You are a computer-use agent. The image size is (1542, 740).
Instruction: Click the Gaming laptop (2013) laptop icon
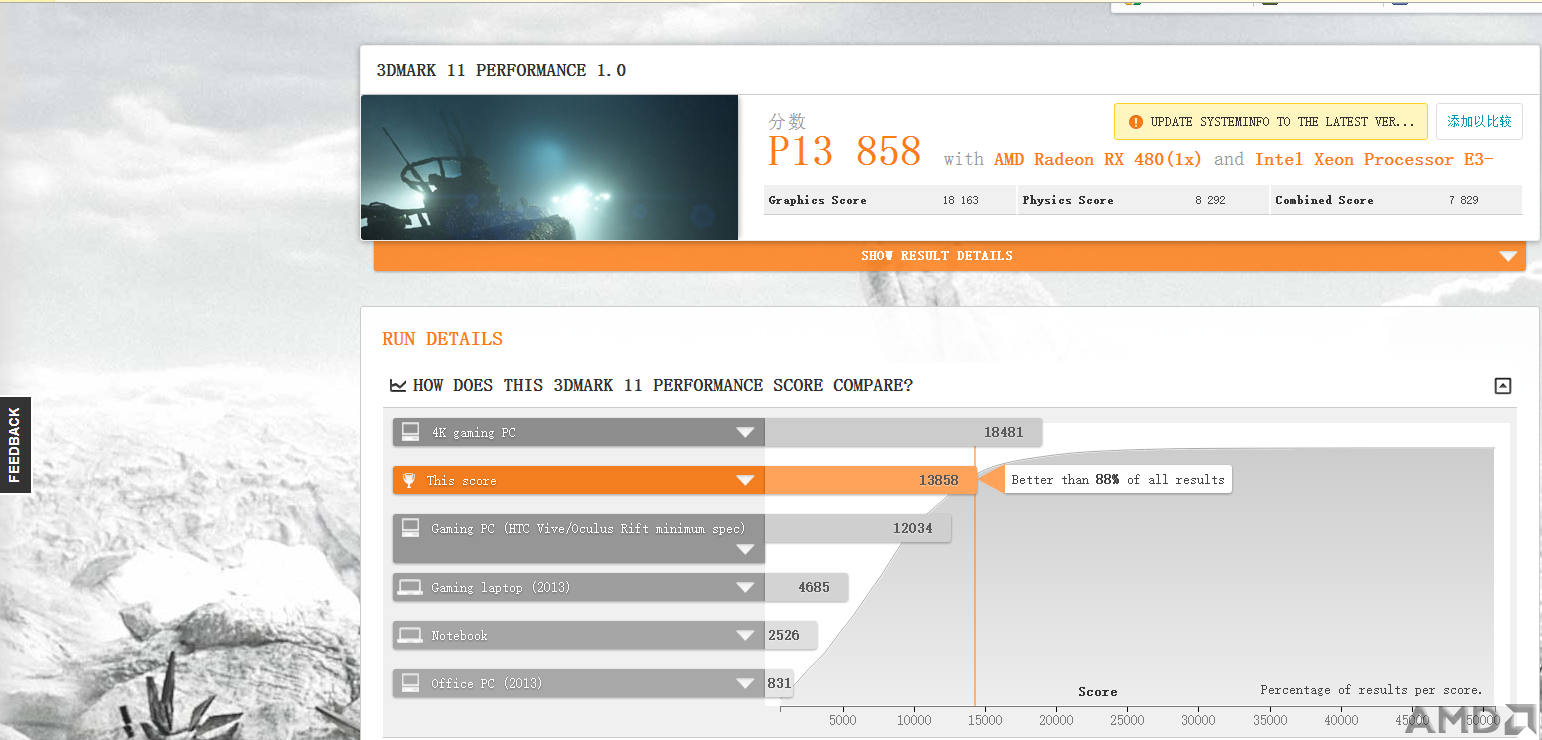(410, 587)
